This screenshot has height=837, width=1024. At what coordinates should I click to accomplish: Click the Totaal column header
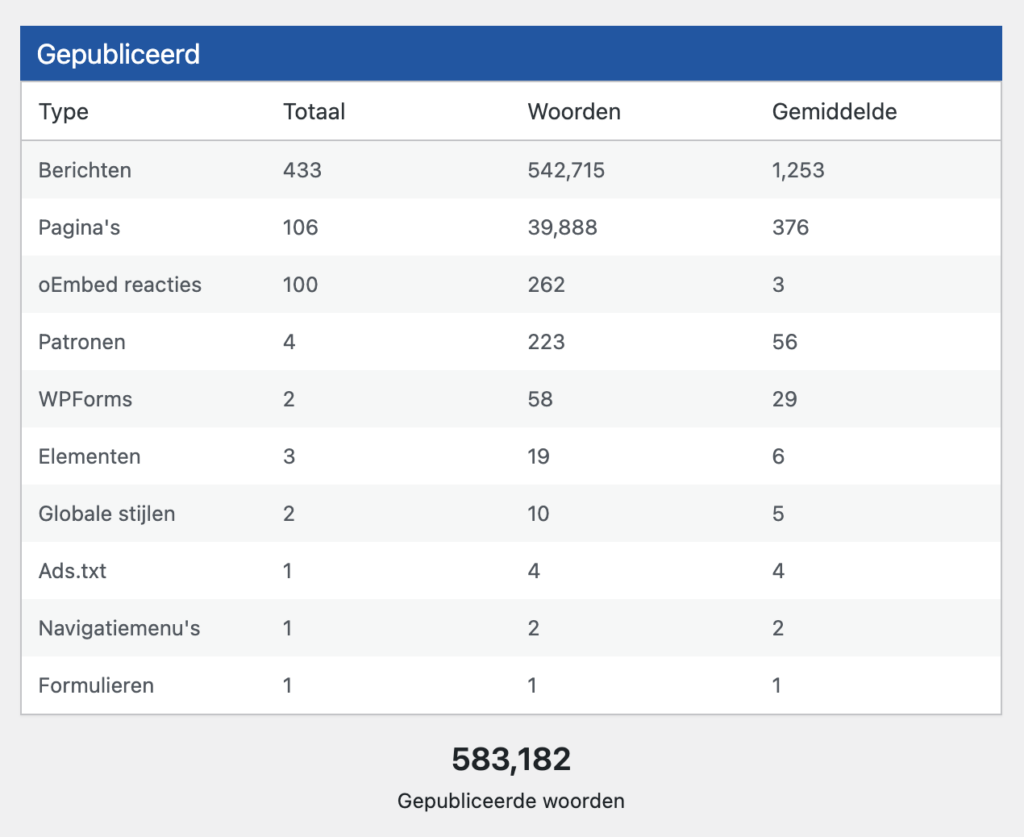[x=314, y=112]
